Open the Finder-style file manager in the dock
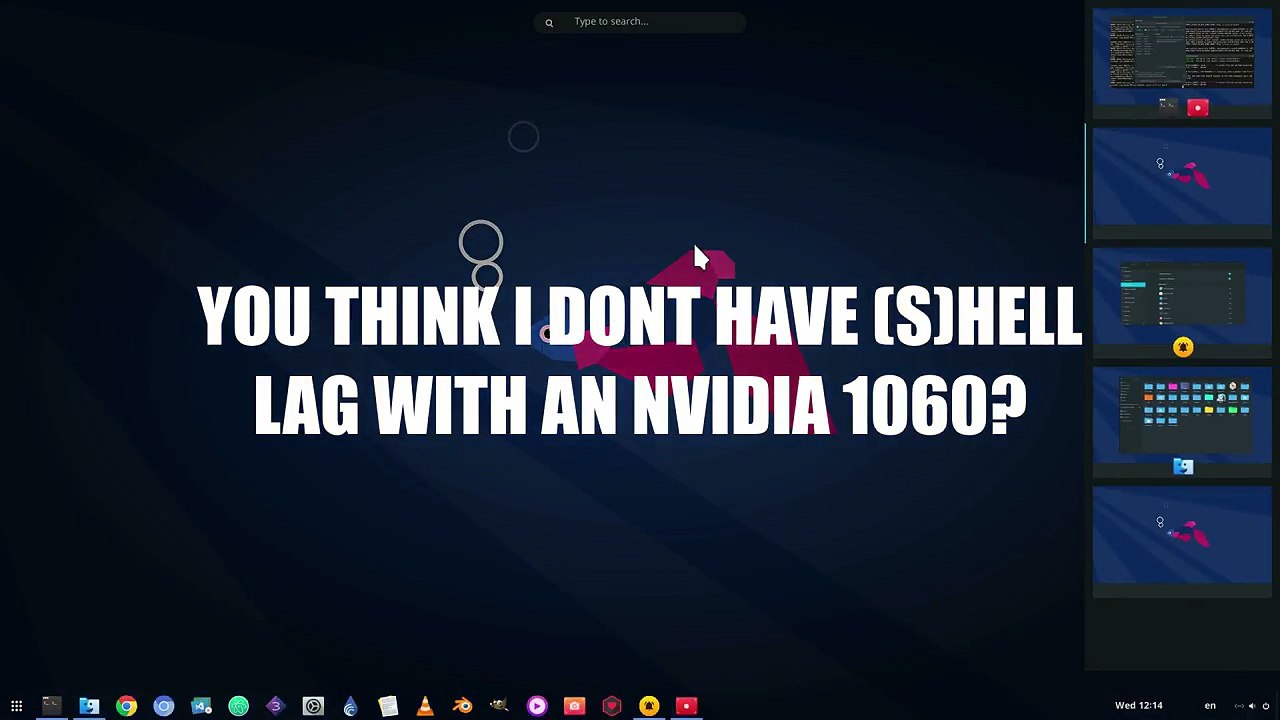The image size is (1280, 720). click(x=89, y=706)
